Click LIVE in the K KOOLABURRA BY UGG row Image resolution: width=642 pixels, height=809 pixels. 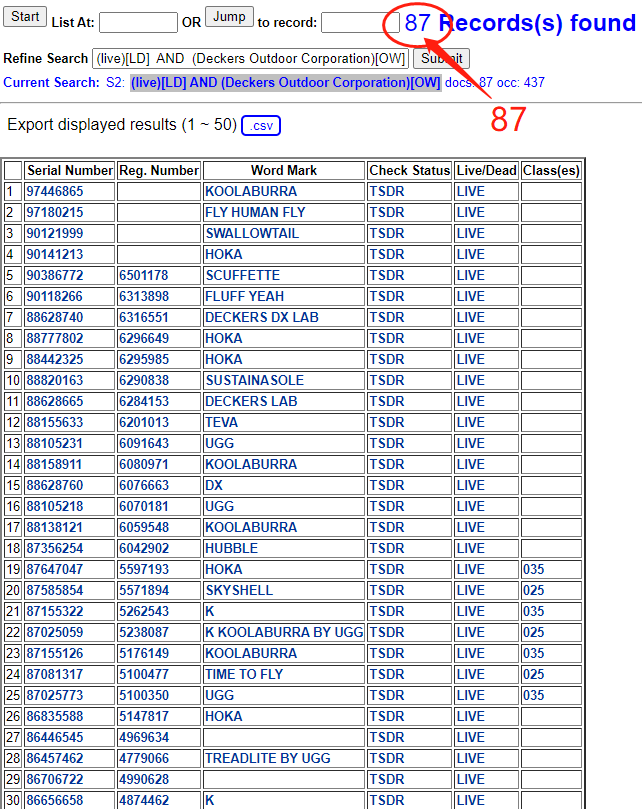click(x=470, y=633)
